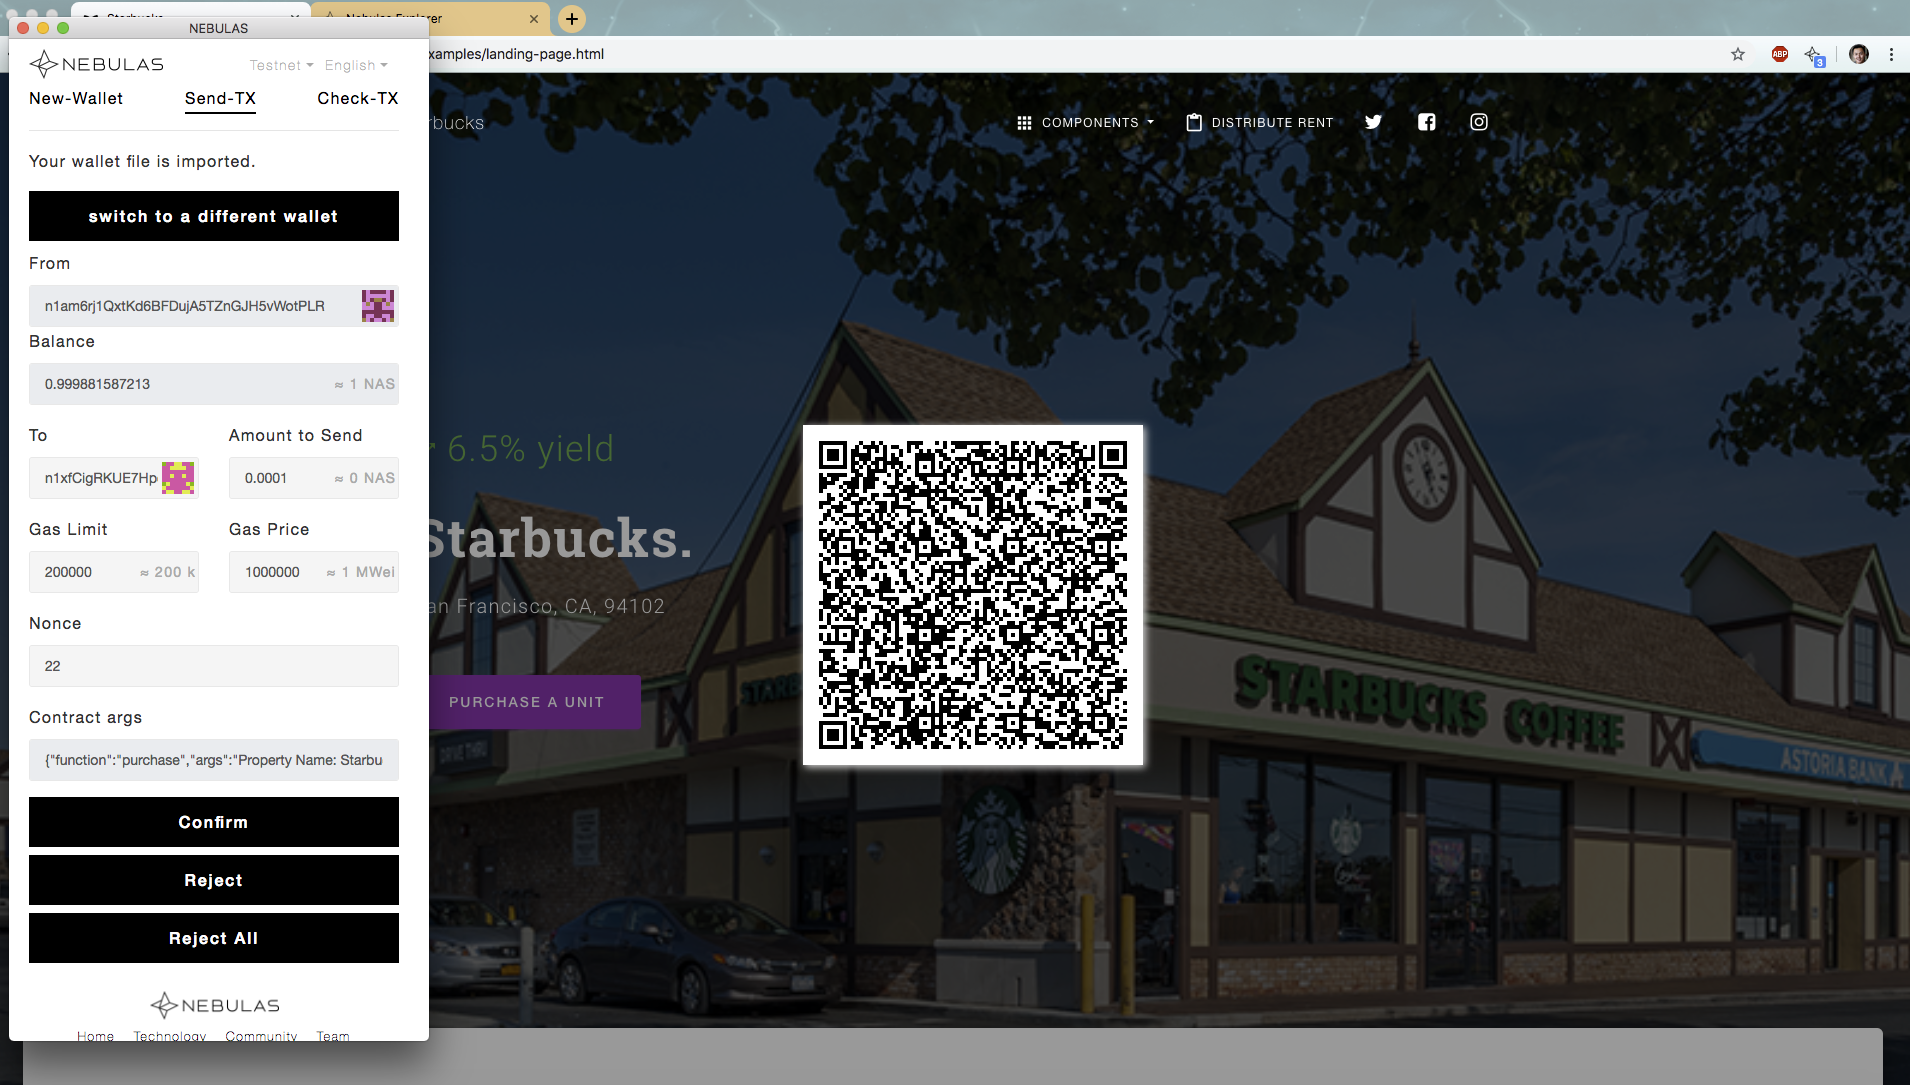Open the Team footer link

[x=333, y=1036]
